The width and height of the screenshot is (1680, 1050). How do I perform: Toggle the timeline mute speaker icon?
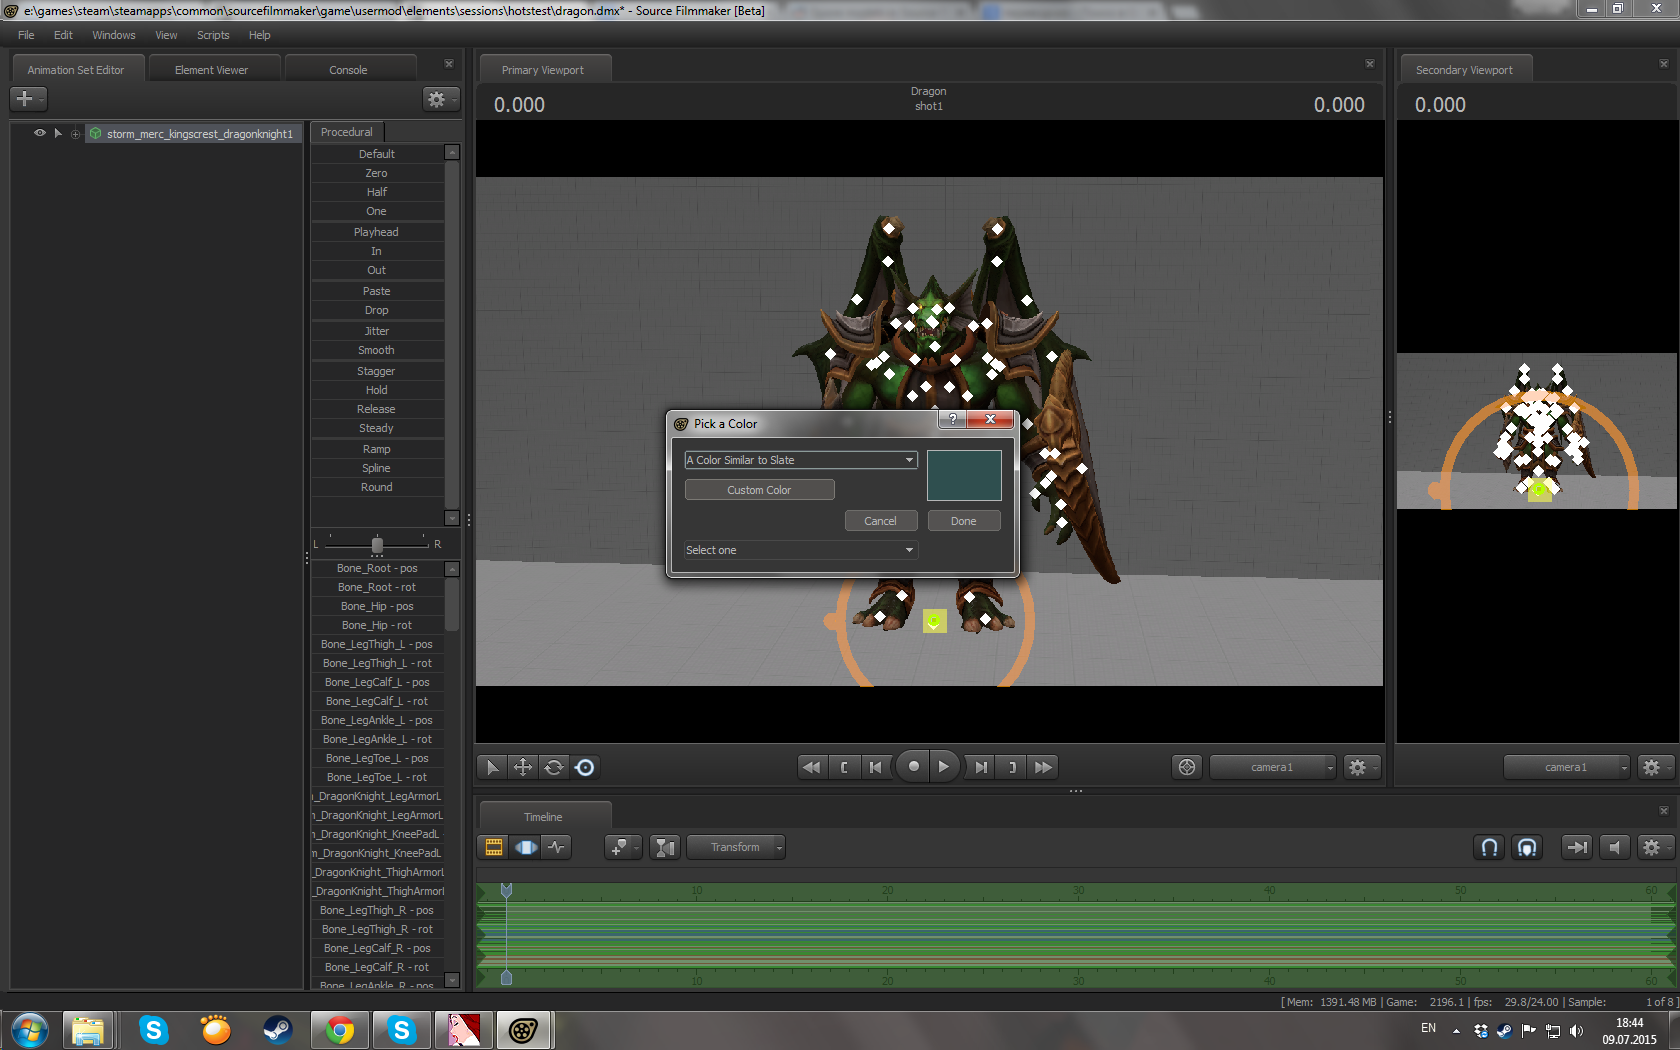click(1614, 847)
